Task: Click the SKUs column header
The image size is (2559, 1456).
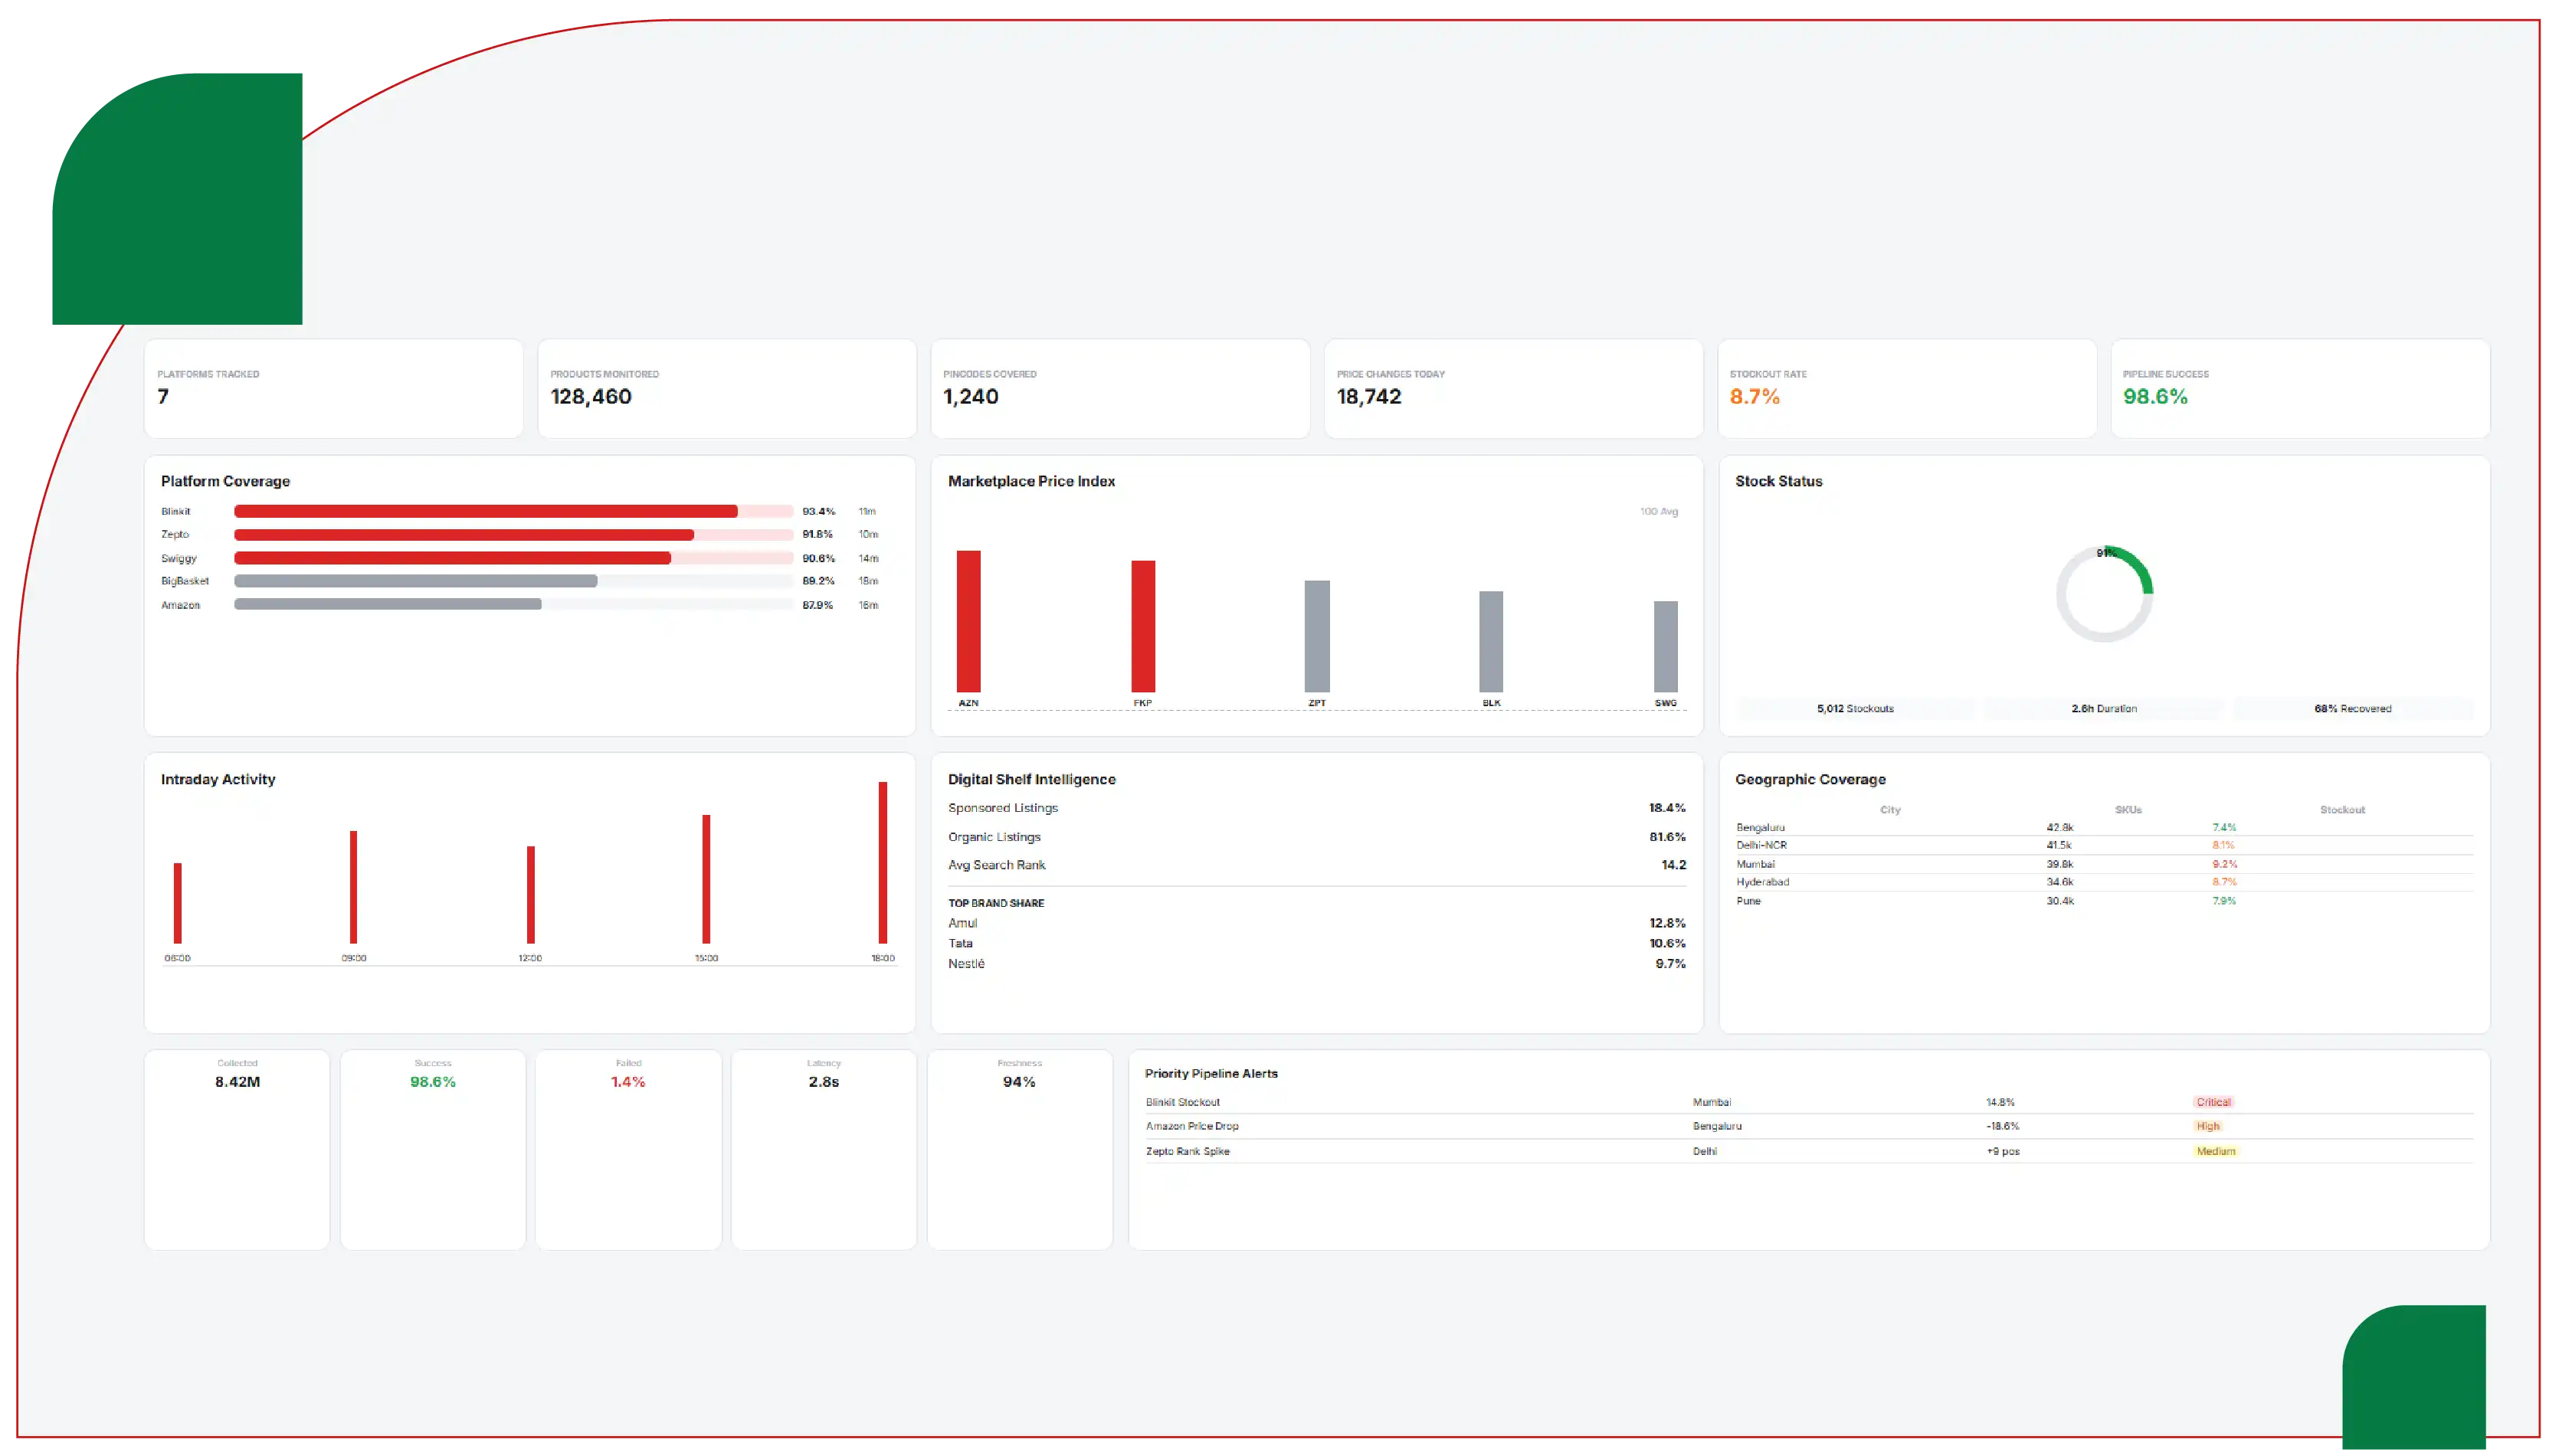Action: (2127, 810)
